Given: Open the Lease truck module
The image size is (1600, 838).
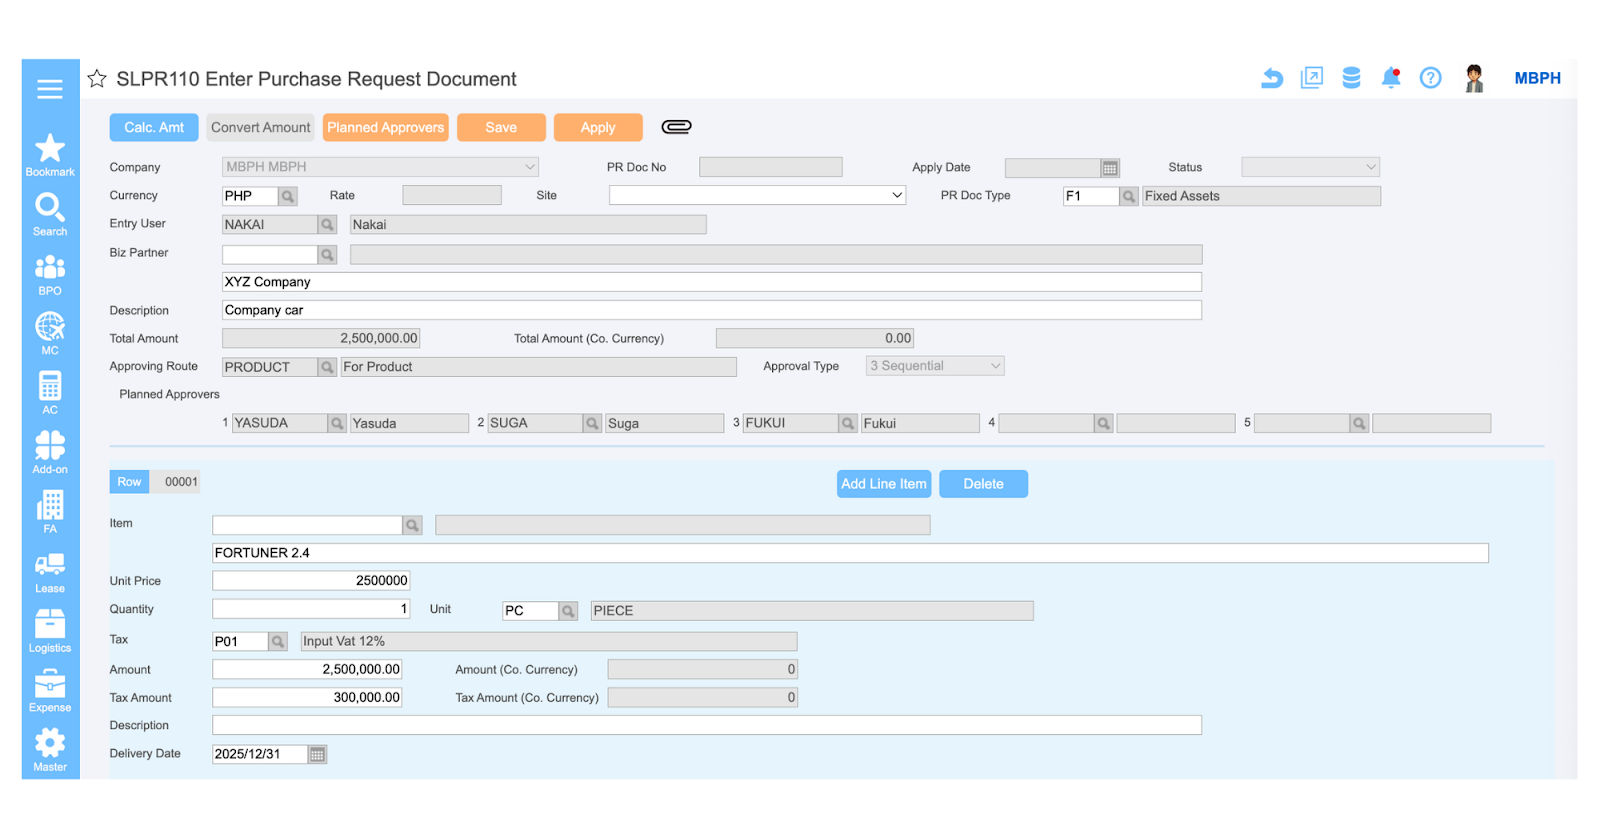Looking at the screenshot, I should (x=50, y=572).
